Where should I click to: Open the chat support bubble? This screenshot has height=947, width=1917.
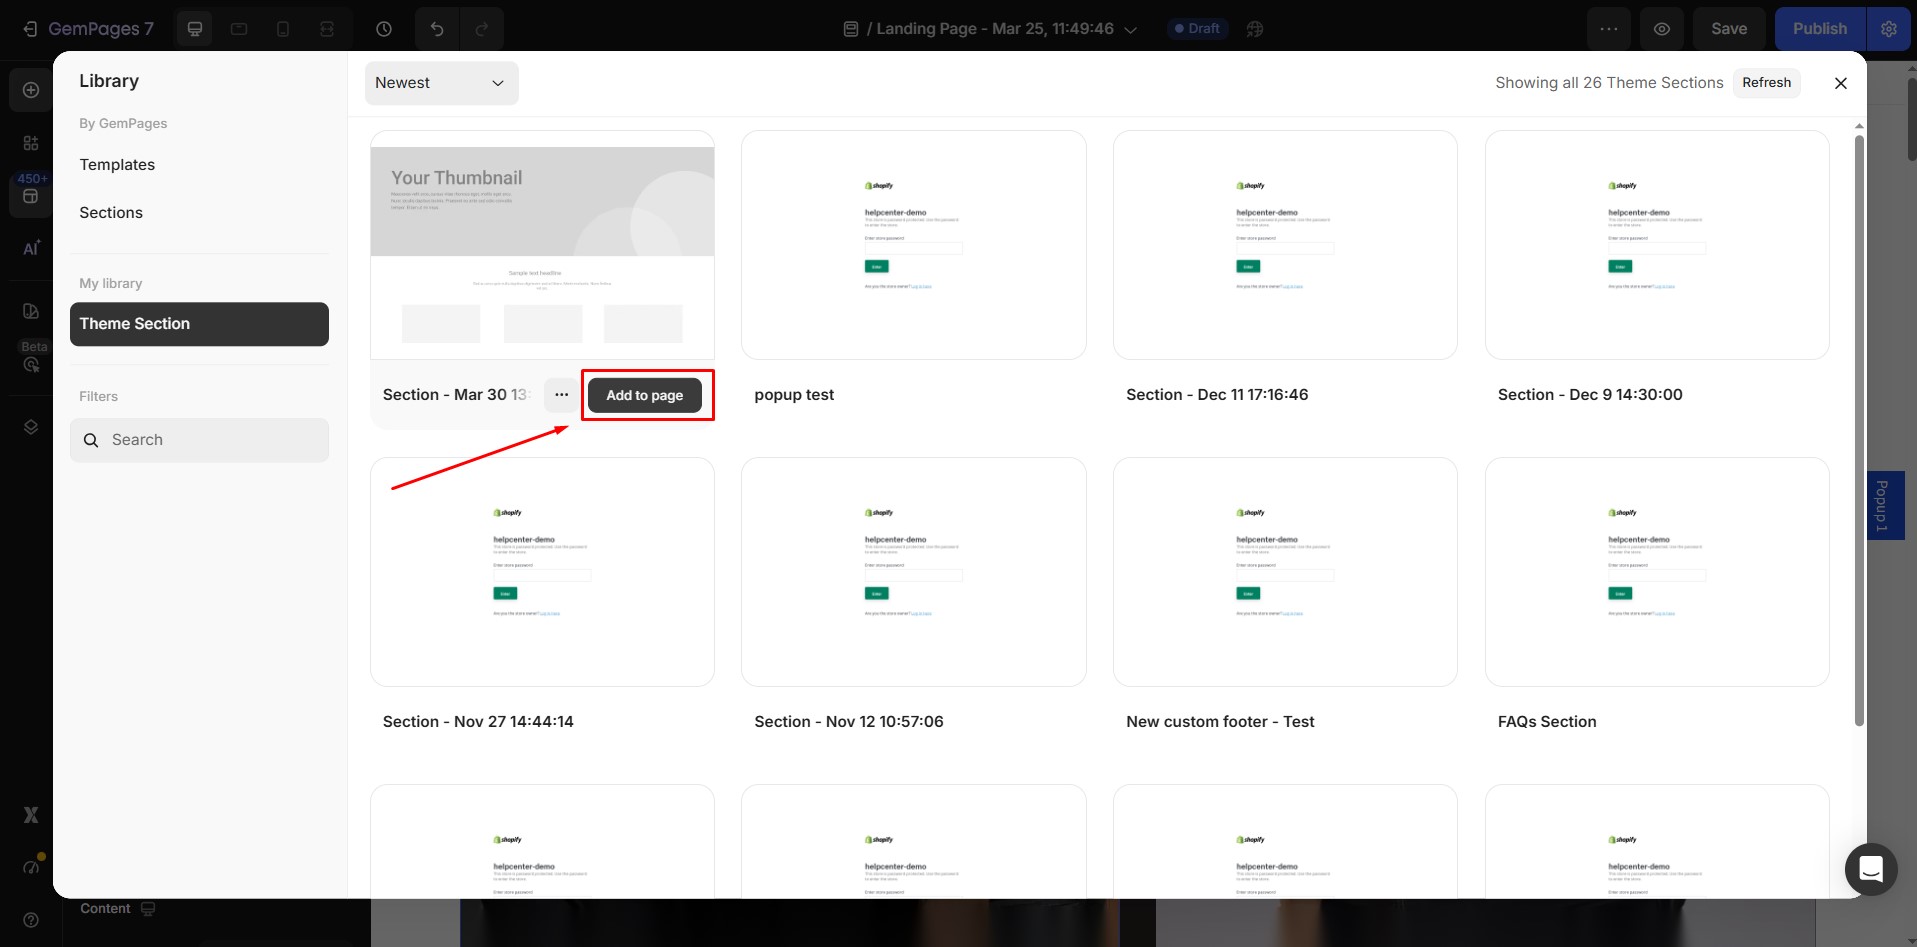tap(1870, 869)
